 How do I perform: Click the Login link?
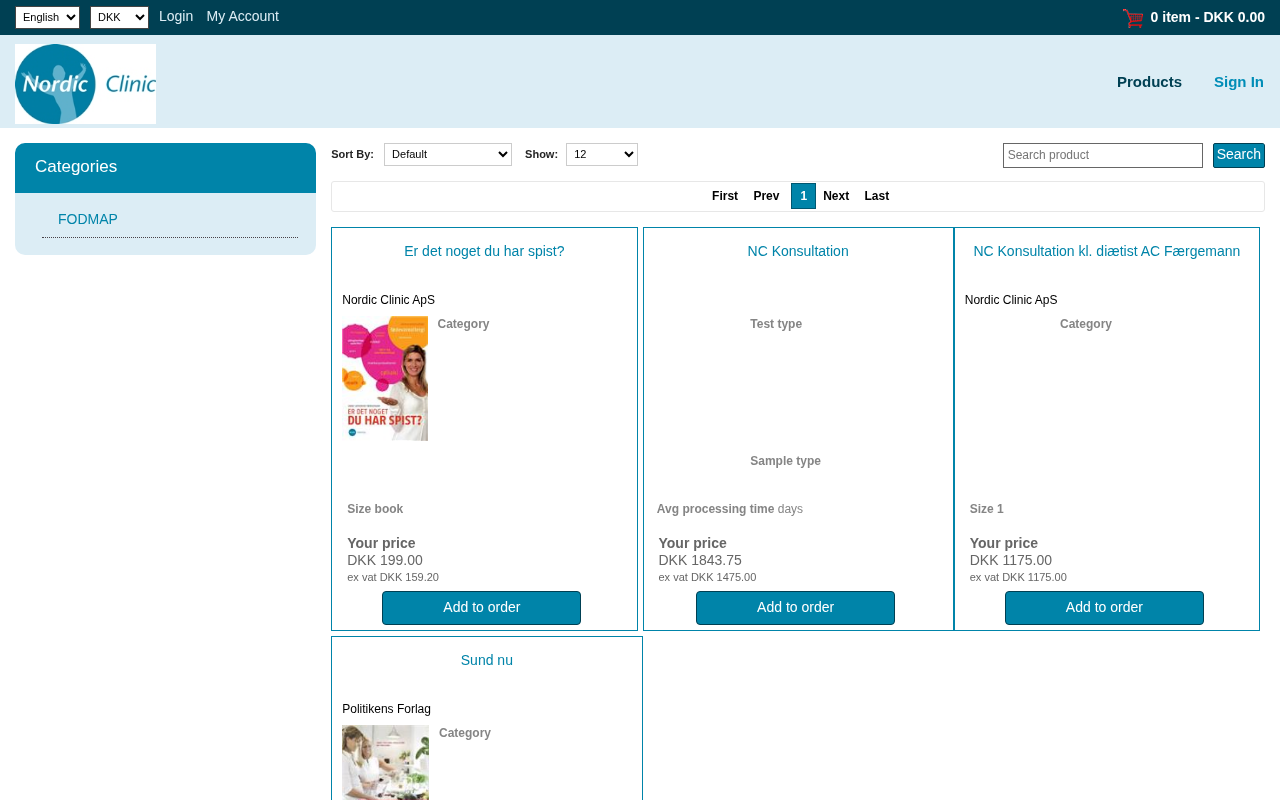tap(176, 16)
